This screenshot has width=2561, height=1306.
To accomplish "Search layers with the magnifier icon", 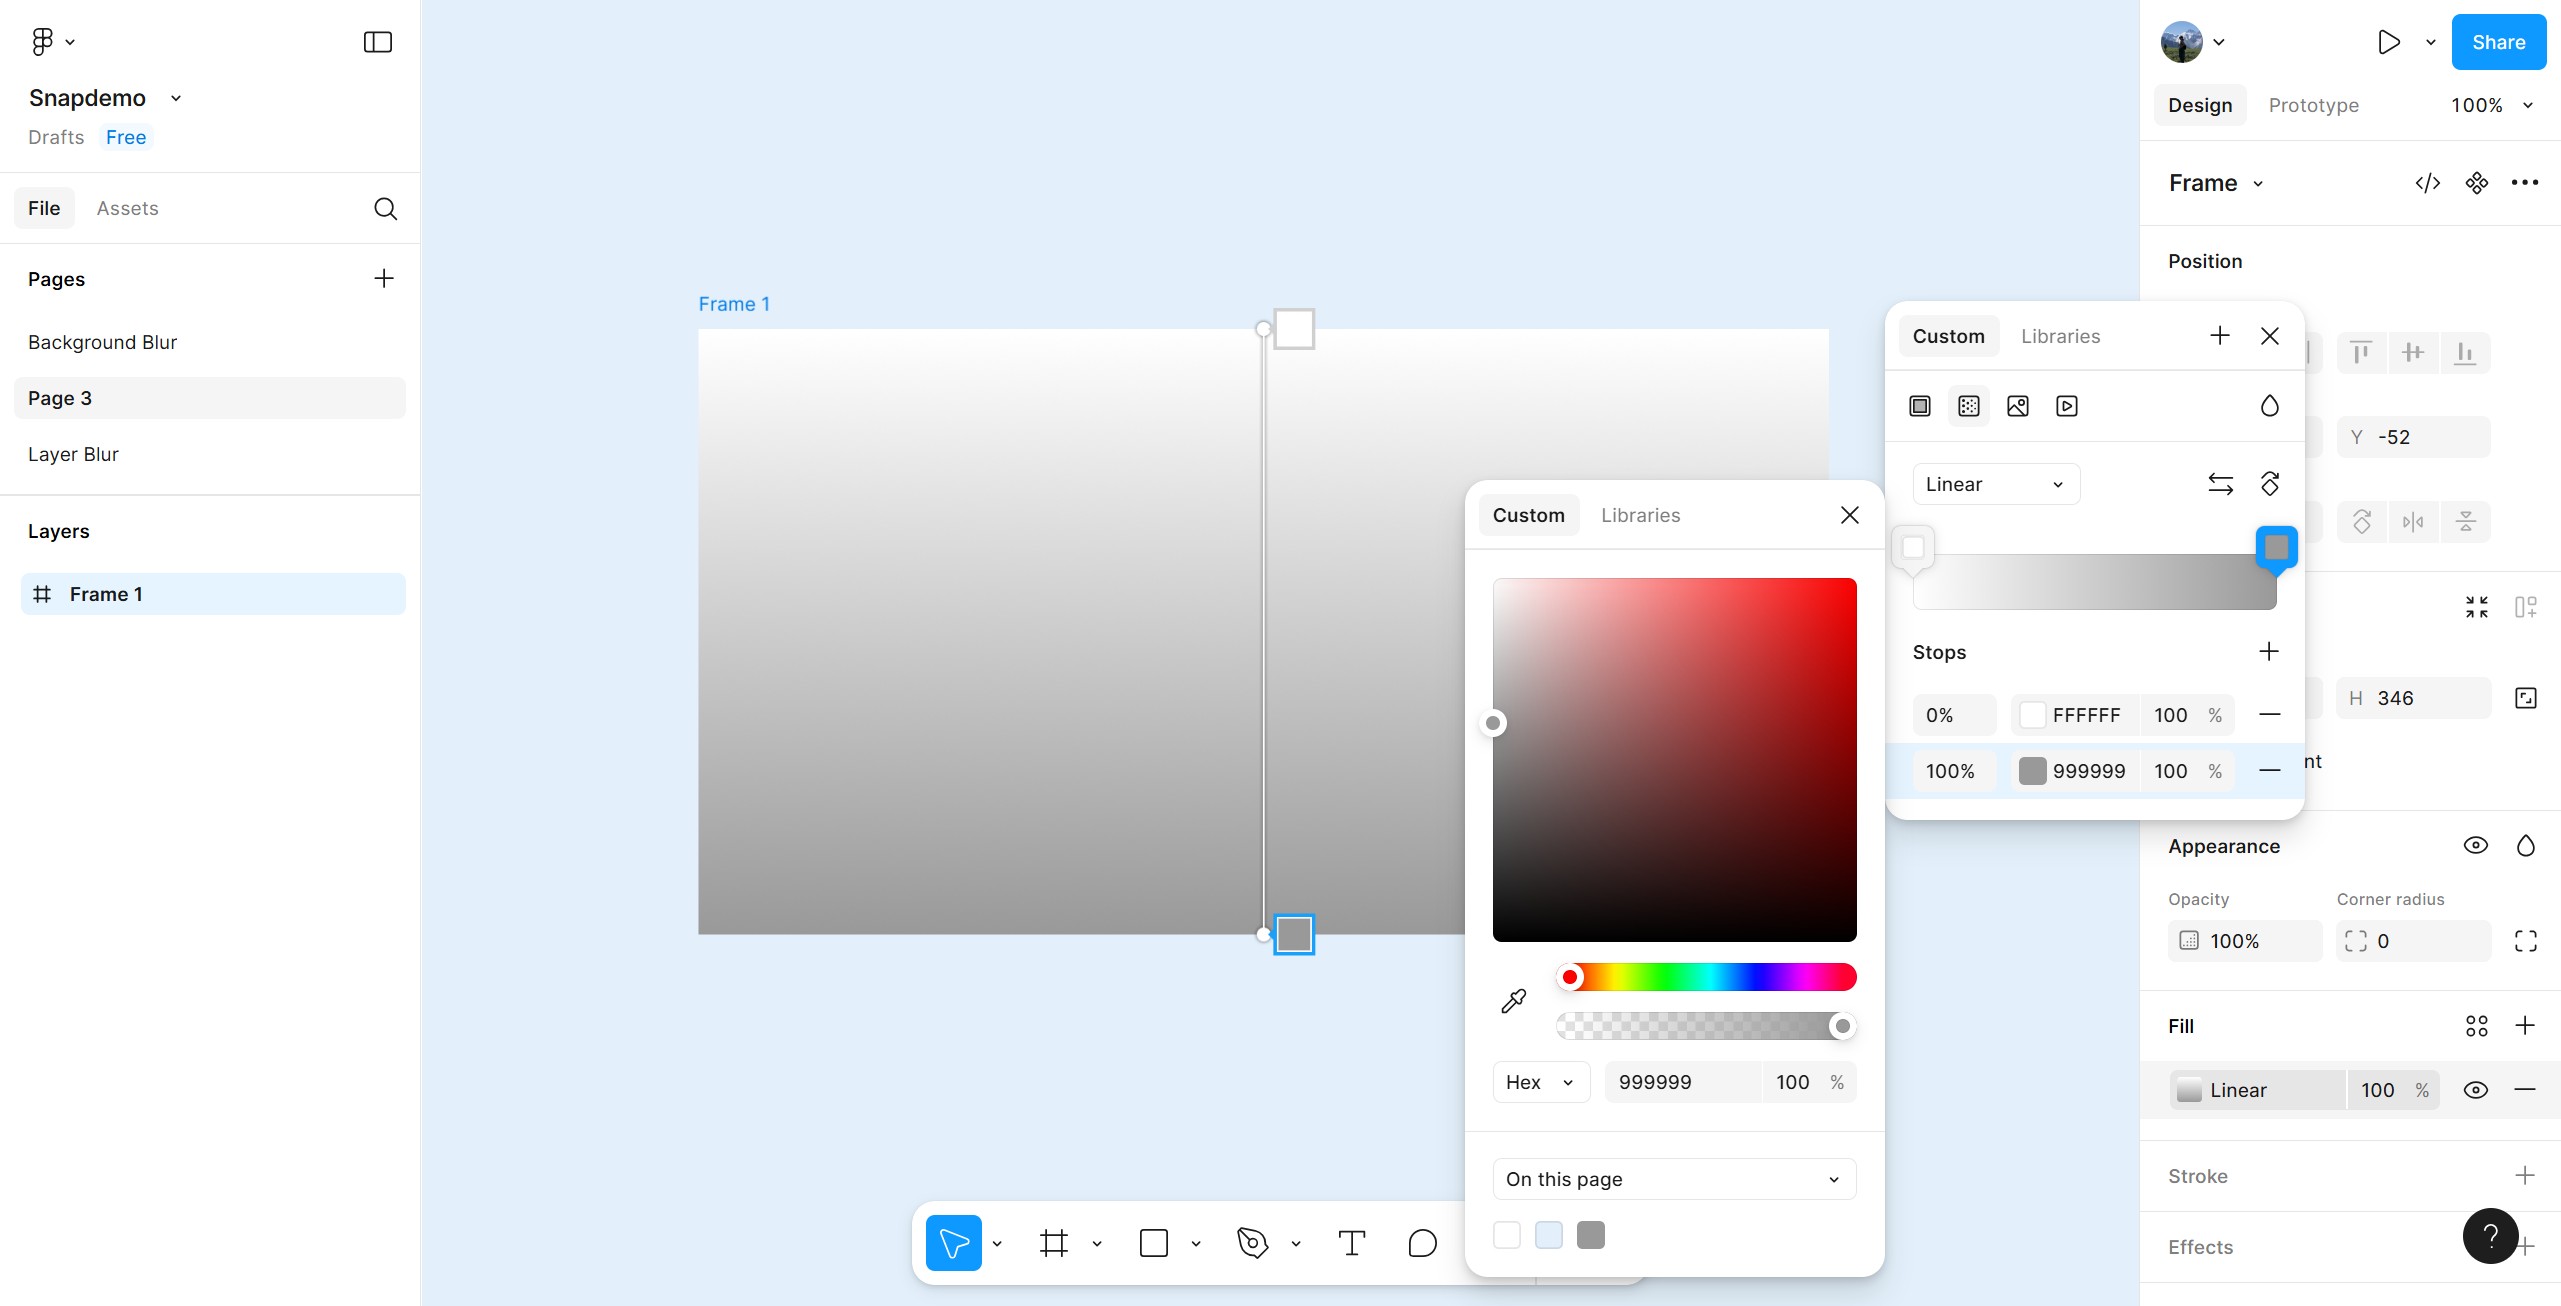I will pyautogui.click(x=385, y=208).
